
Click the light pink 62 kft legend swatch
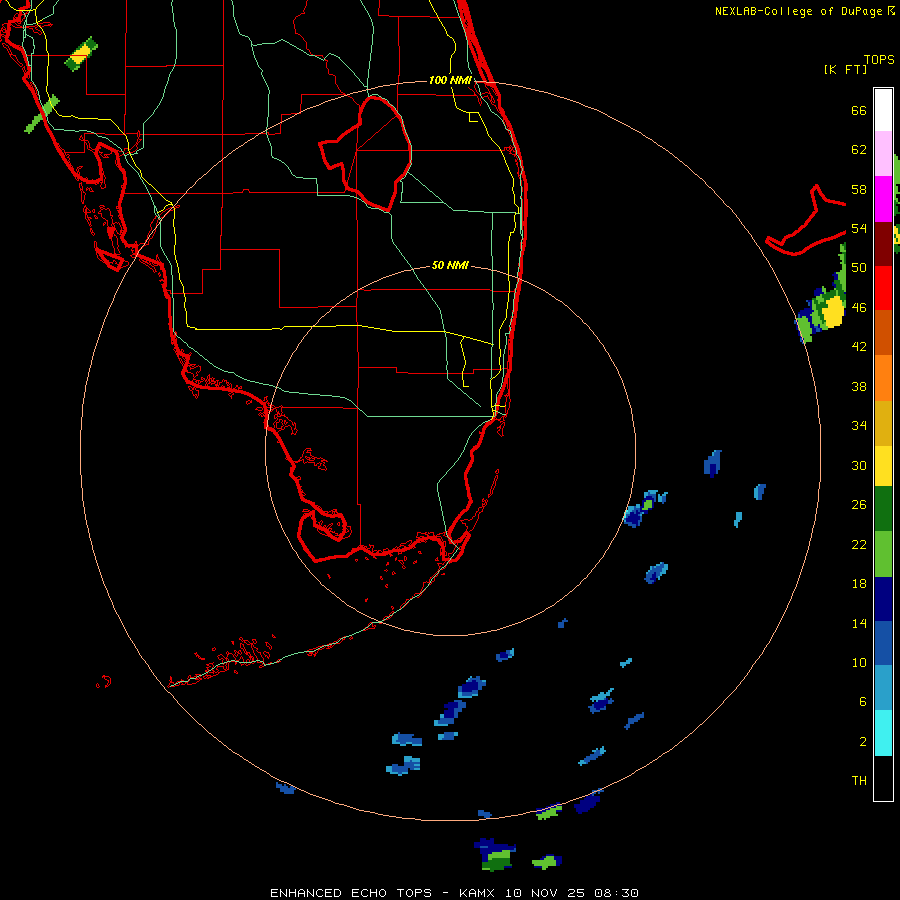[883, 154]
